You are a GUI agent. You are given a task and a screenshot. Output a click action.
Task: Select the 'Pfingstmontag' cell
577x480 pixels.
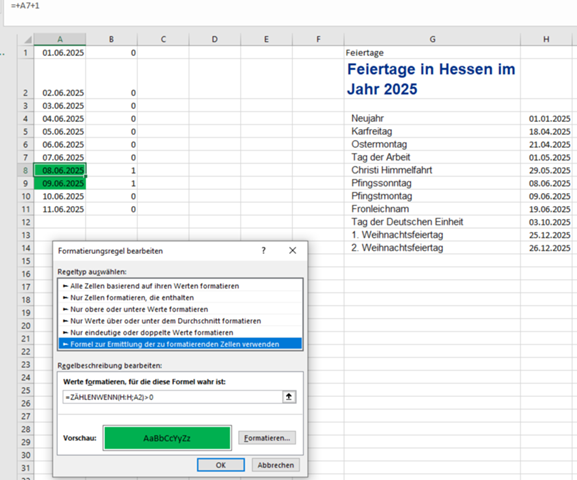[x=432, y=196]
